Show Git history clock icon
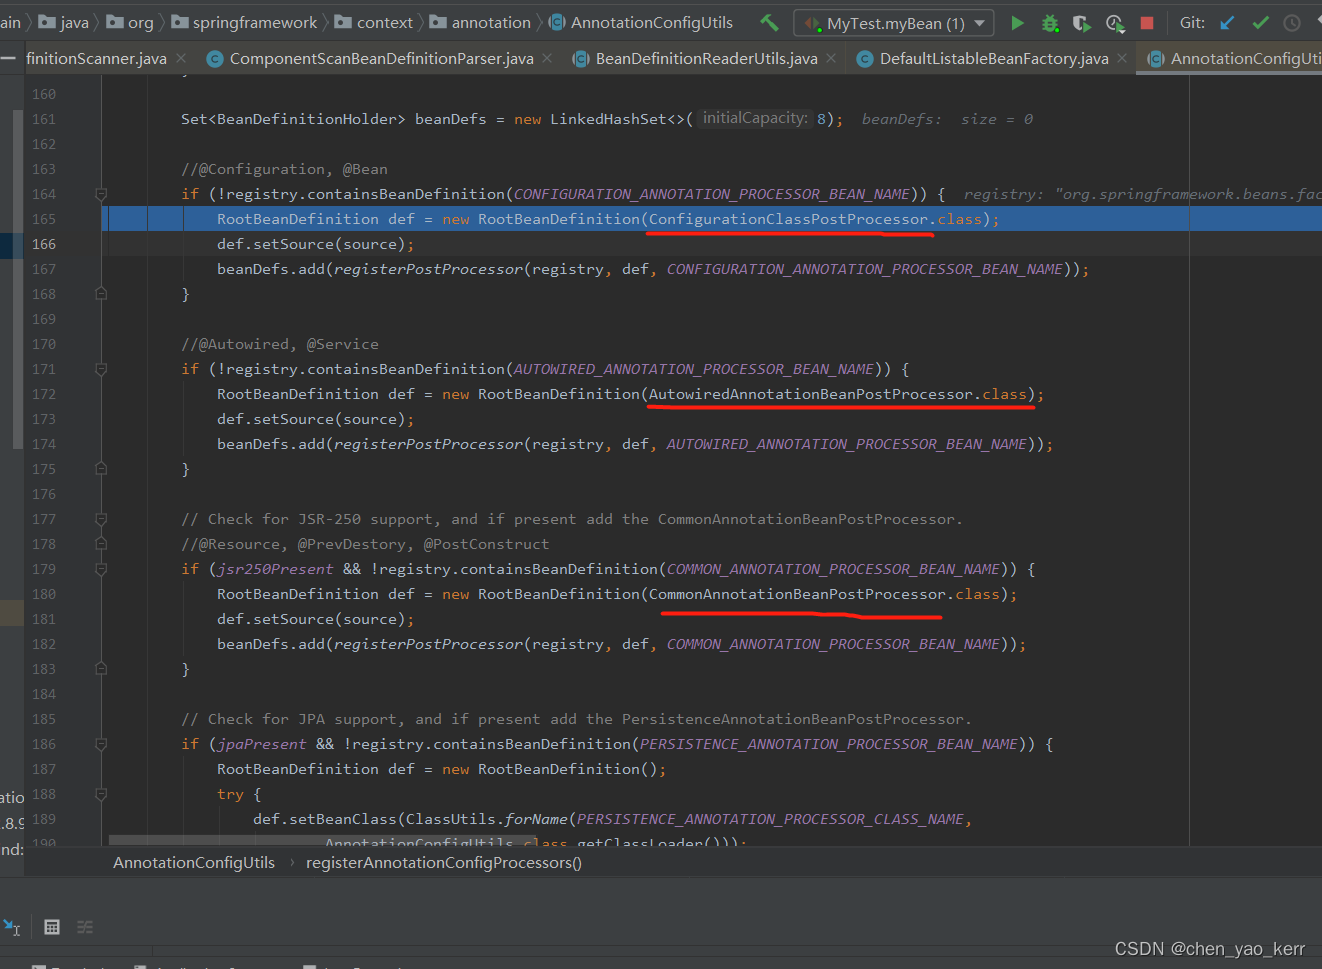Viewport: 1322px width, 969px height. pyautogui.click(x=1292, y=22)
